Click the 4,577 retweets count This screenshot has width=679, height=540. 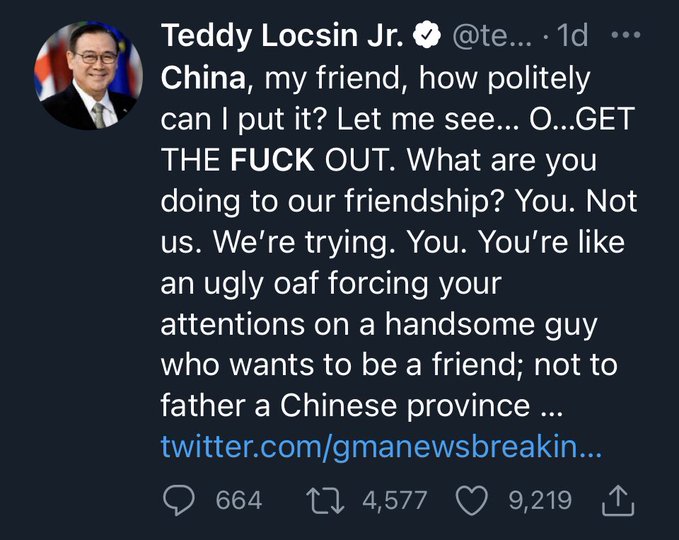[x=394, y=501]
